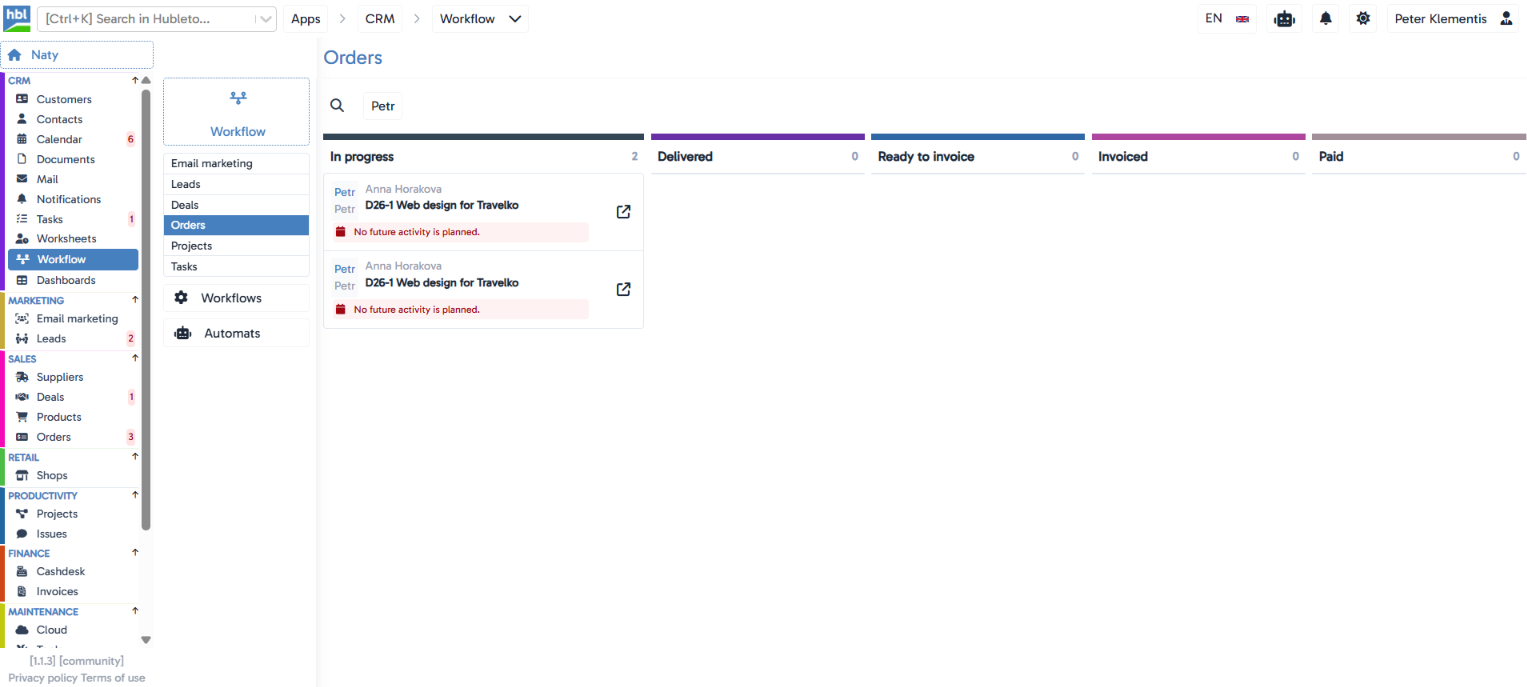Image resolution: width=1527 pixels, height=687 pixels.
Task: Collapse the FINANCE sidebar section arrow
Action: [x=135, y=553]
